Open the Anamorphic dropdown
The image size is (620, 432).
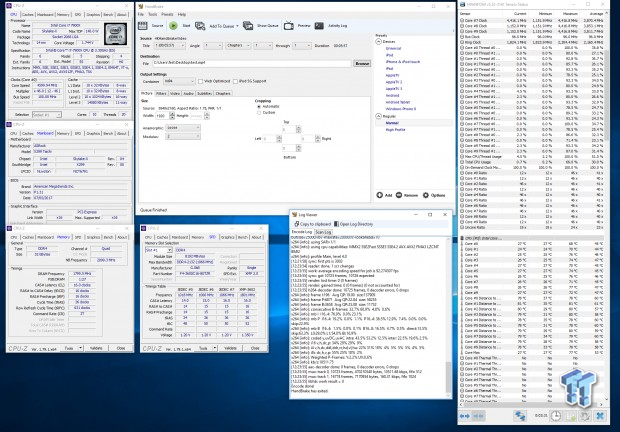pyautogui.click(x=183, y=128)
